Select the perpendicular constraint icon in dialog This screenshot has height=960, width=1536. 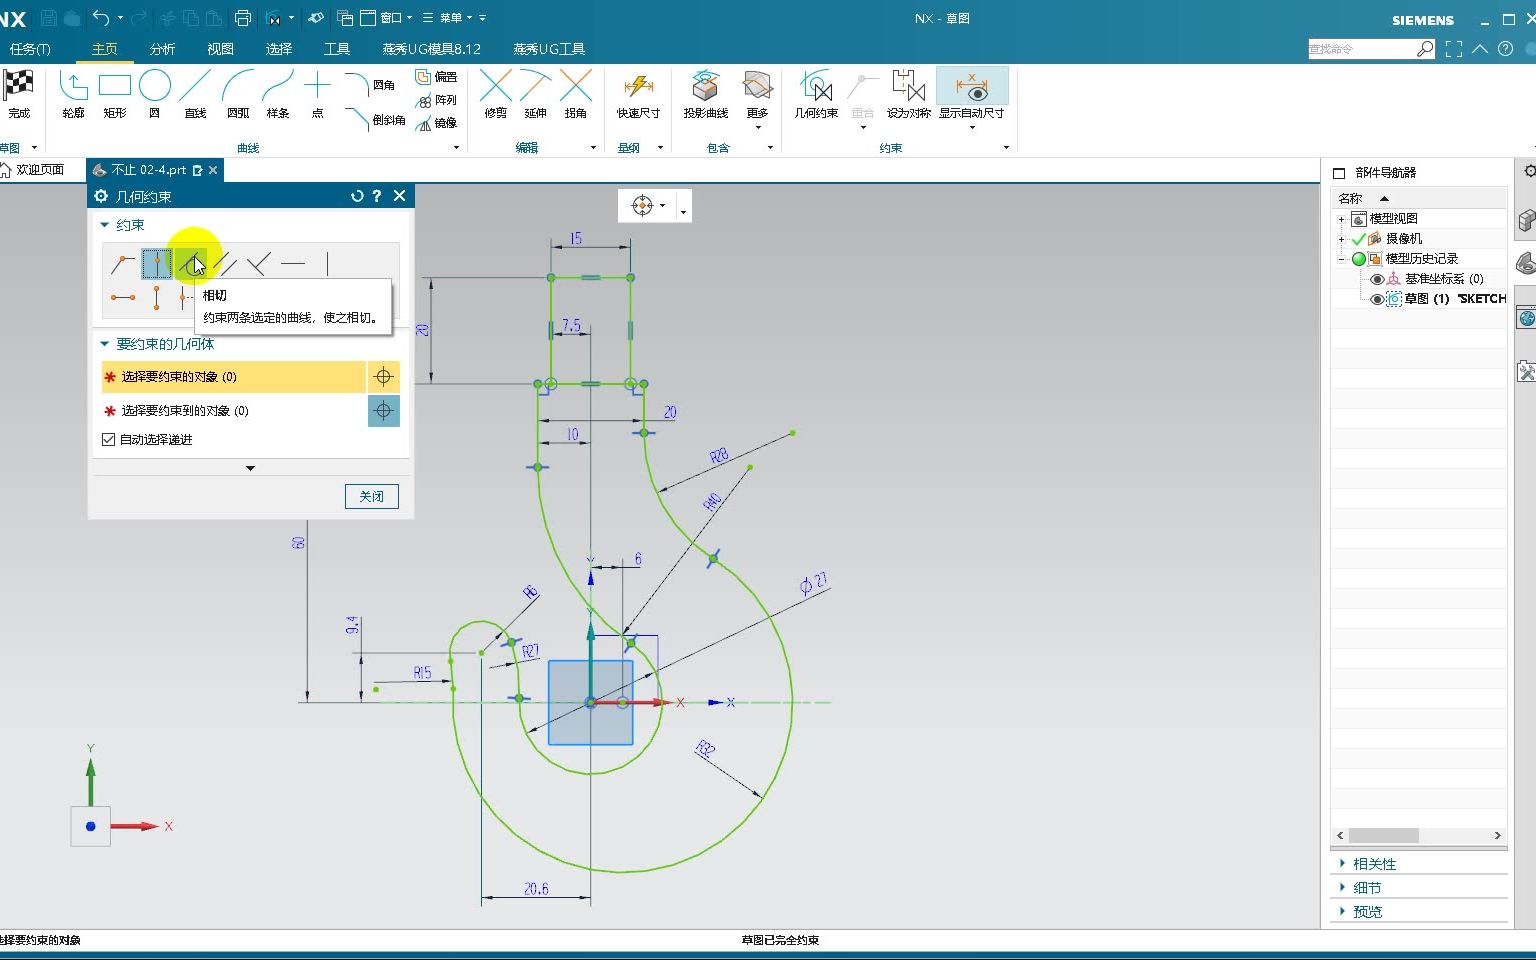pyautogui.click(x=259, y=264)
